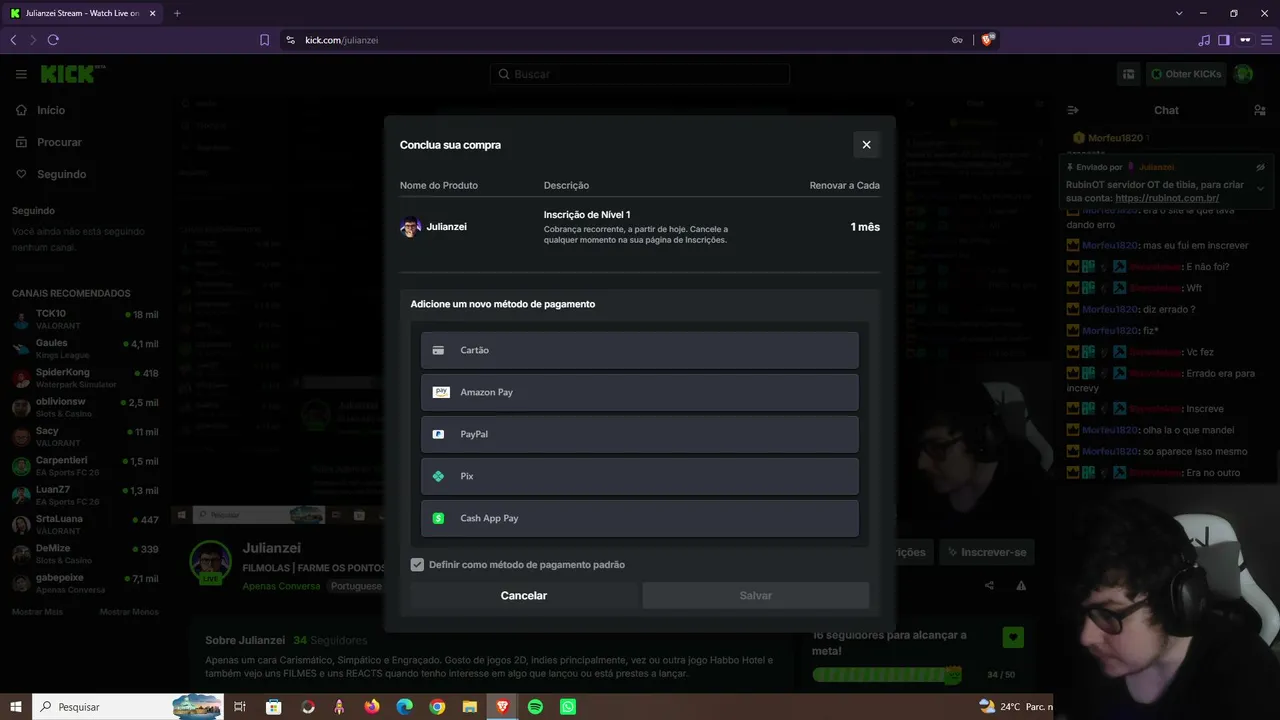Open a new browser tab

177,13
